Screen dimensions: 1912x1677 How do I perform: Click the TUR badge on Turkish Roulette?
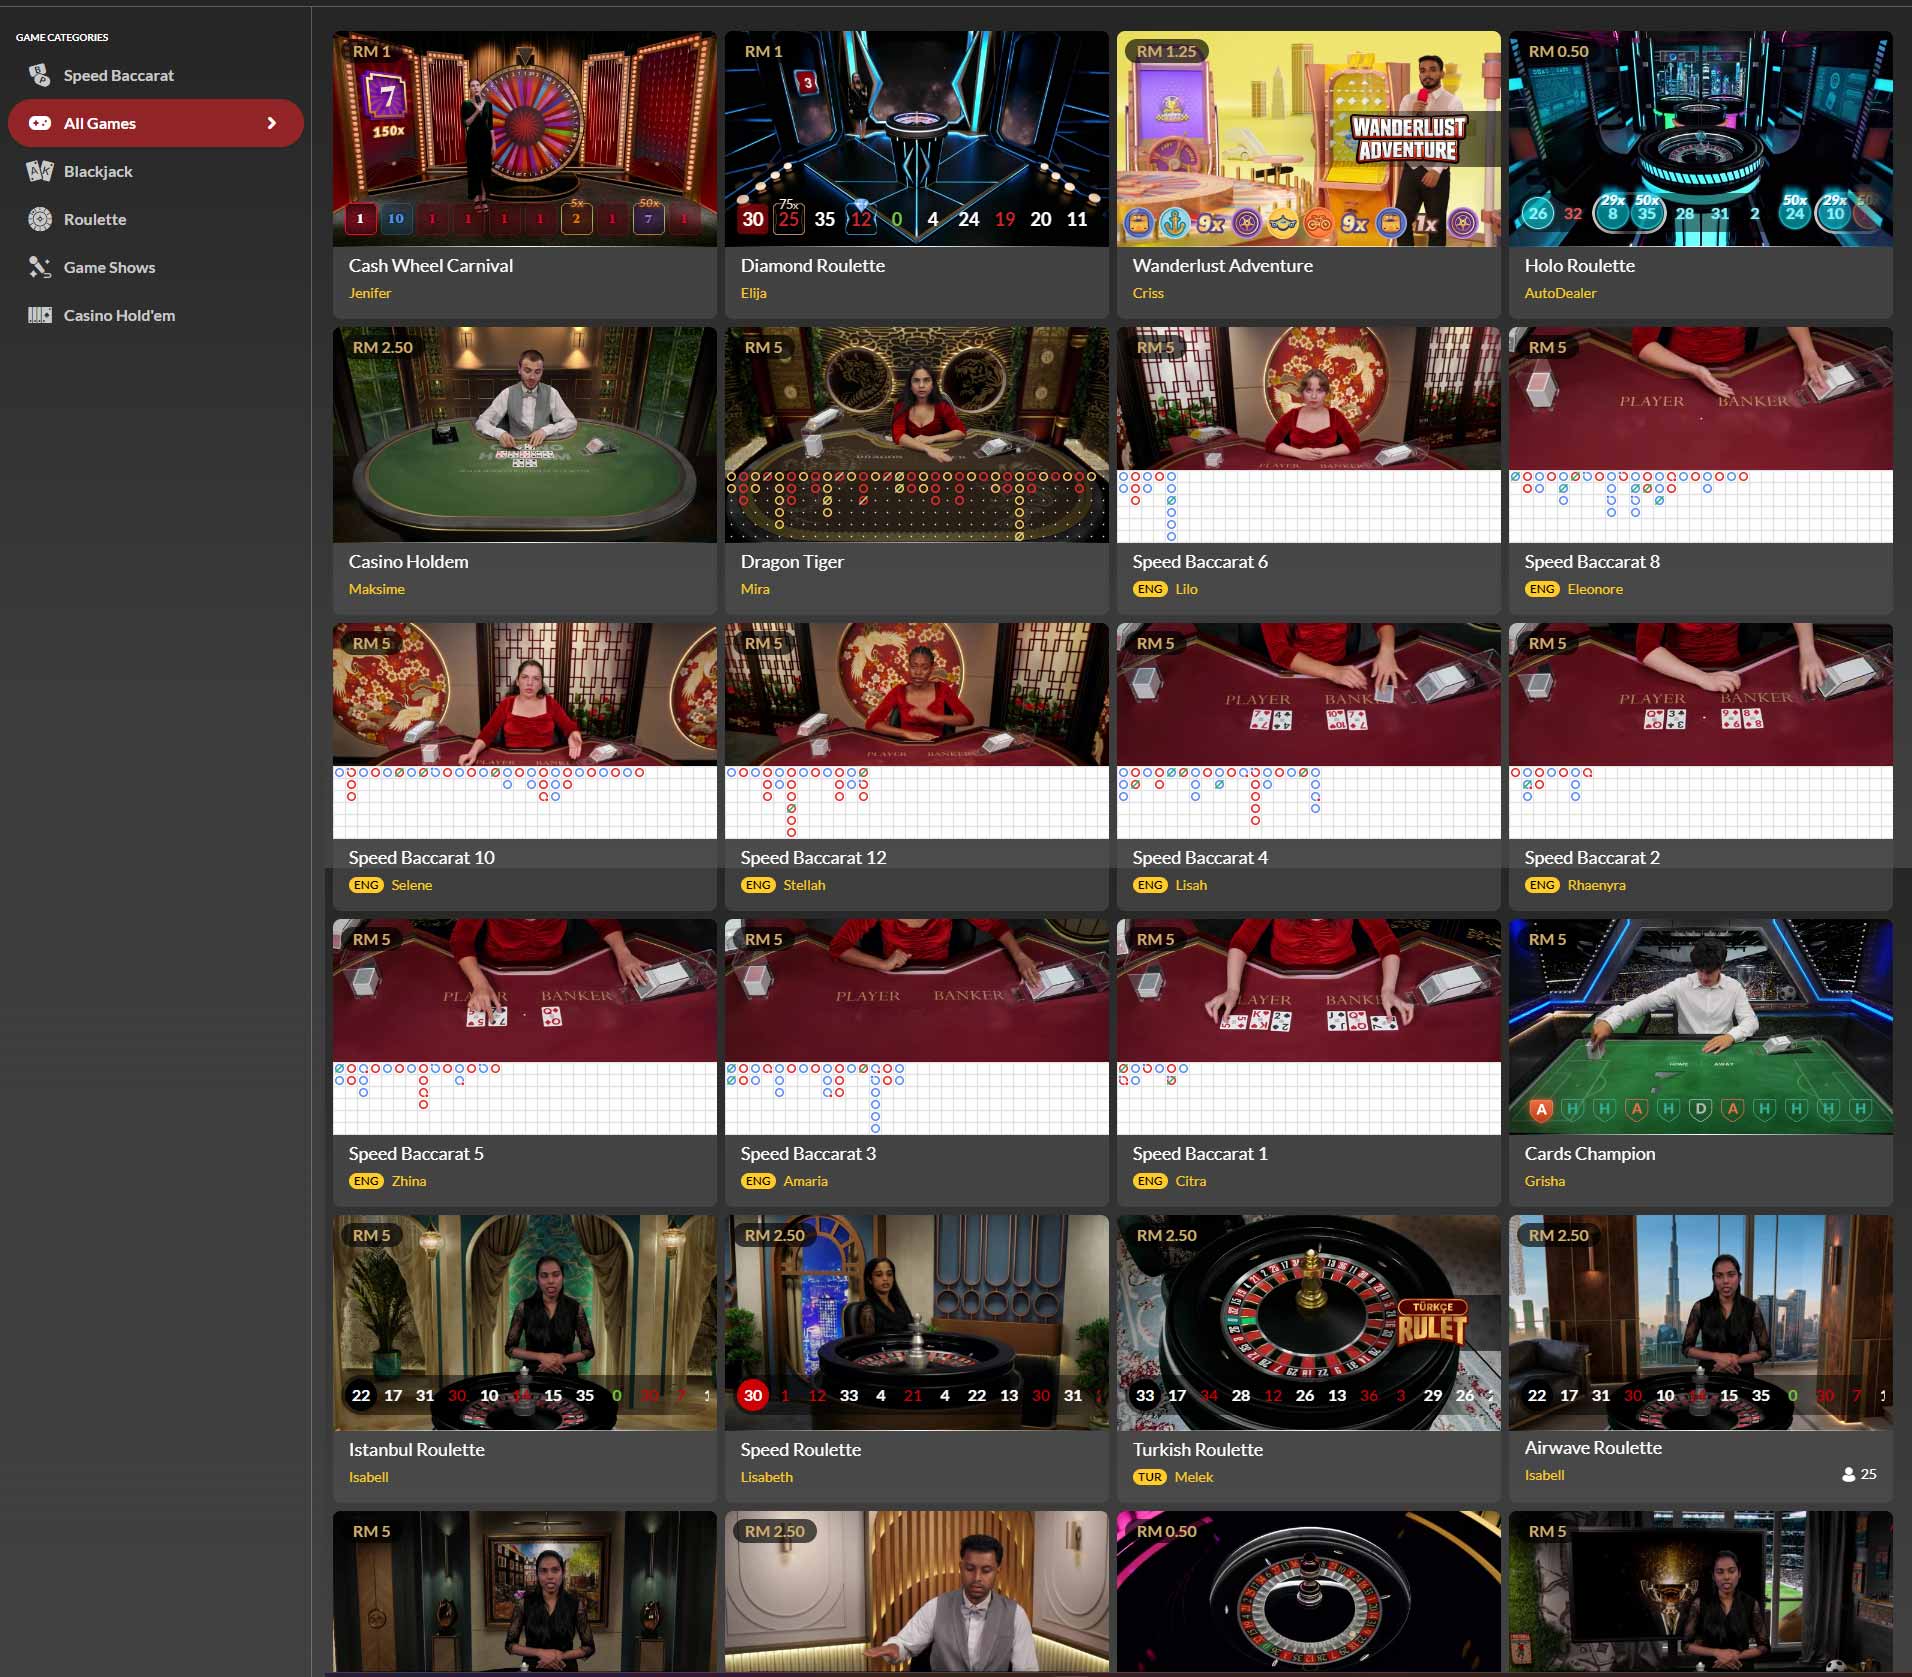click(x=1150, y=1477)
